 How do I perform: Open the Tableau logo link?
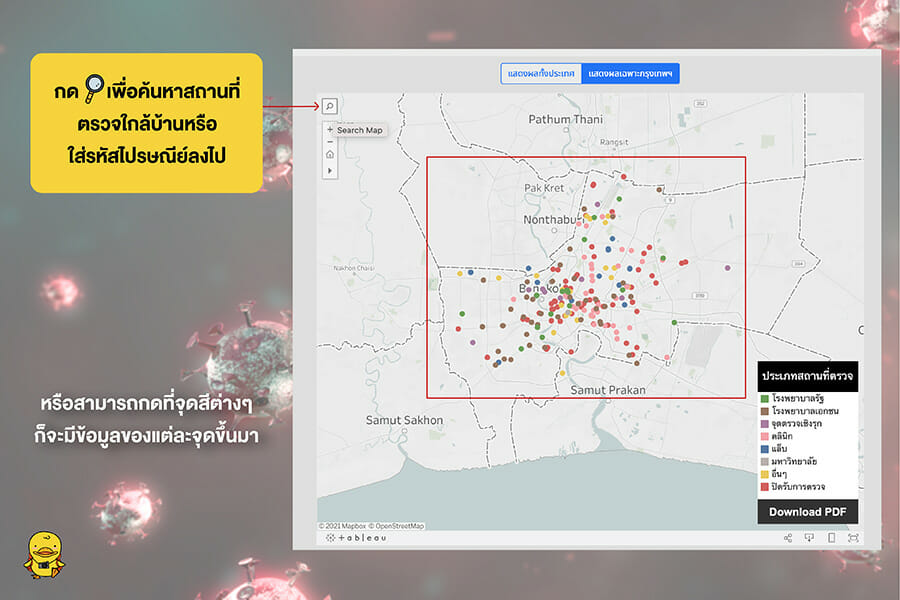tap(356, 537)
